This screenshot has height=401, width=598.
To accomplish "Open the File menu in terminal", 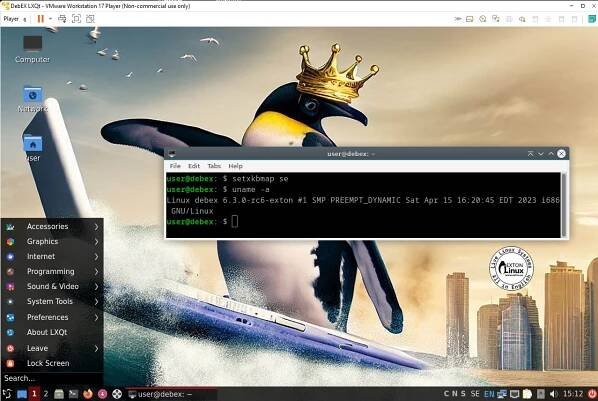I will coord(175,166).
